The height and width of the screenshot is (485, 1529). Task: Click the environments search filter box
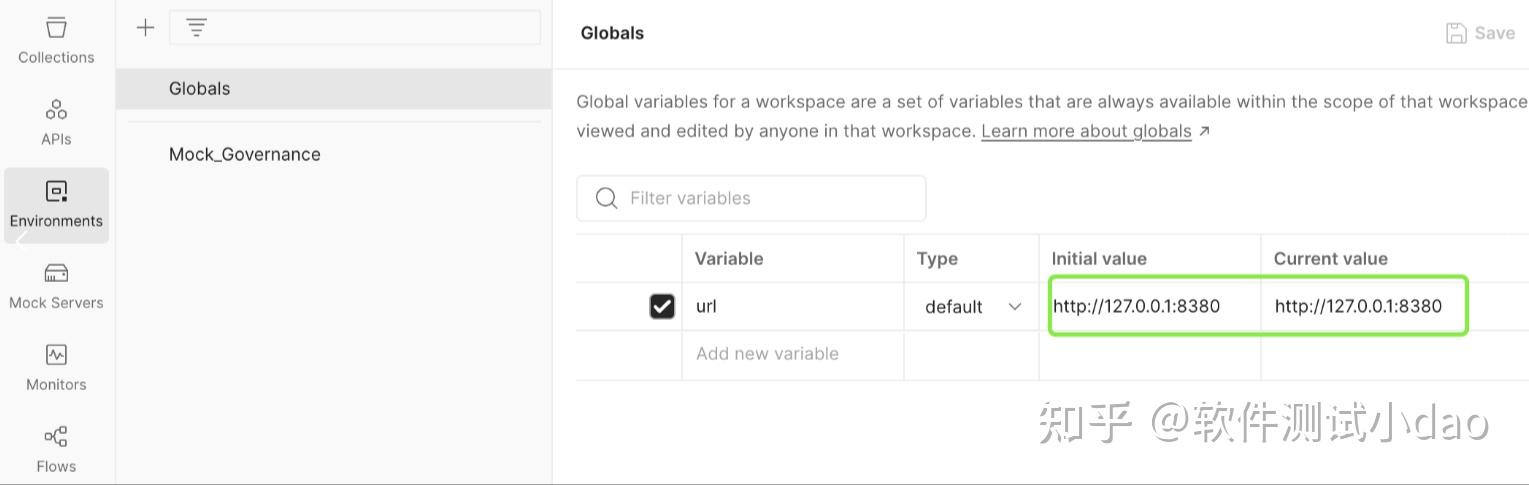(370, 28)
